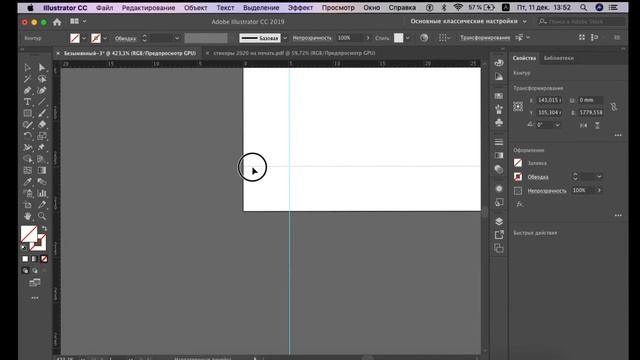Open rotation angle dropdown in Properties

click(x=558, y=125)
